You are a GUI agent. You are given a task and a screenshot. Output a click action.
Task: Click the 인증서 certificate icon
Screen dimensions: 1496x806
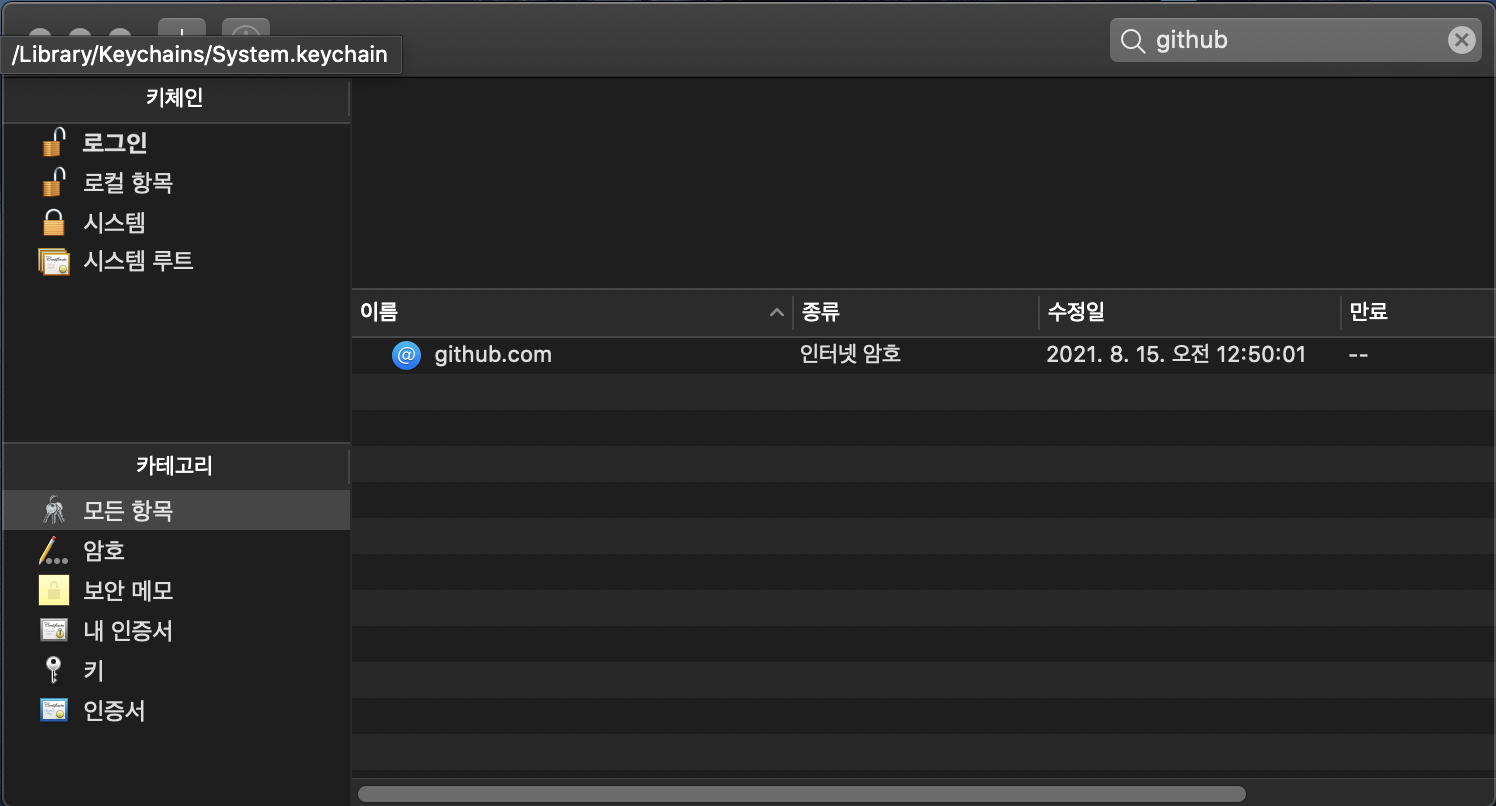54,710
